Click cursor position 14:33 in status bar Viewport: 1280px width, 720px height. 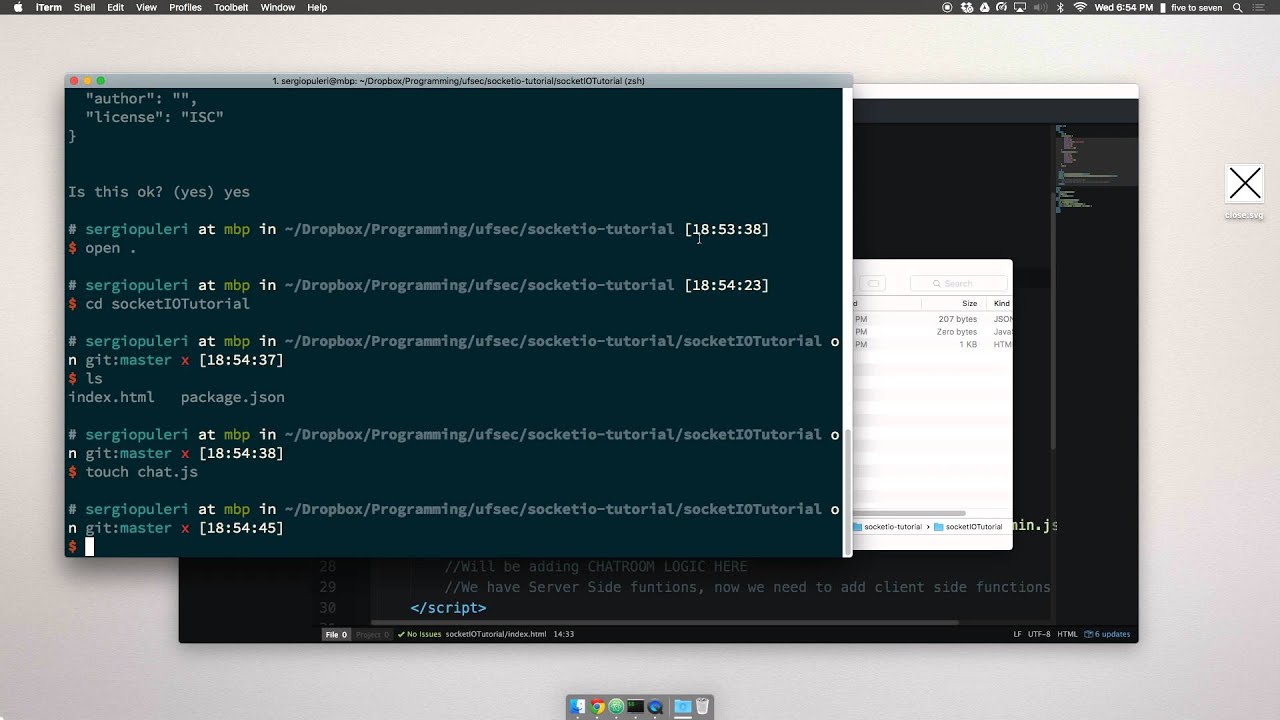pos(563,634)
